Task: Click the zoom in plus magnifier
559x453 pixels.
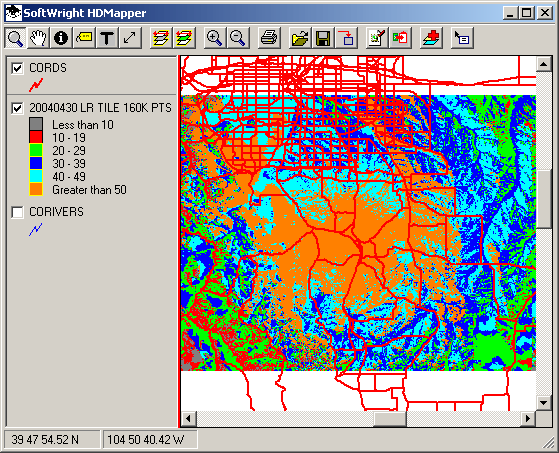Action: (x=214, y=38)
